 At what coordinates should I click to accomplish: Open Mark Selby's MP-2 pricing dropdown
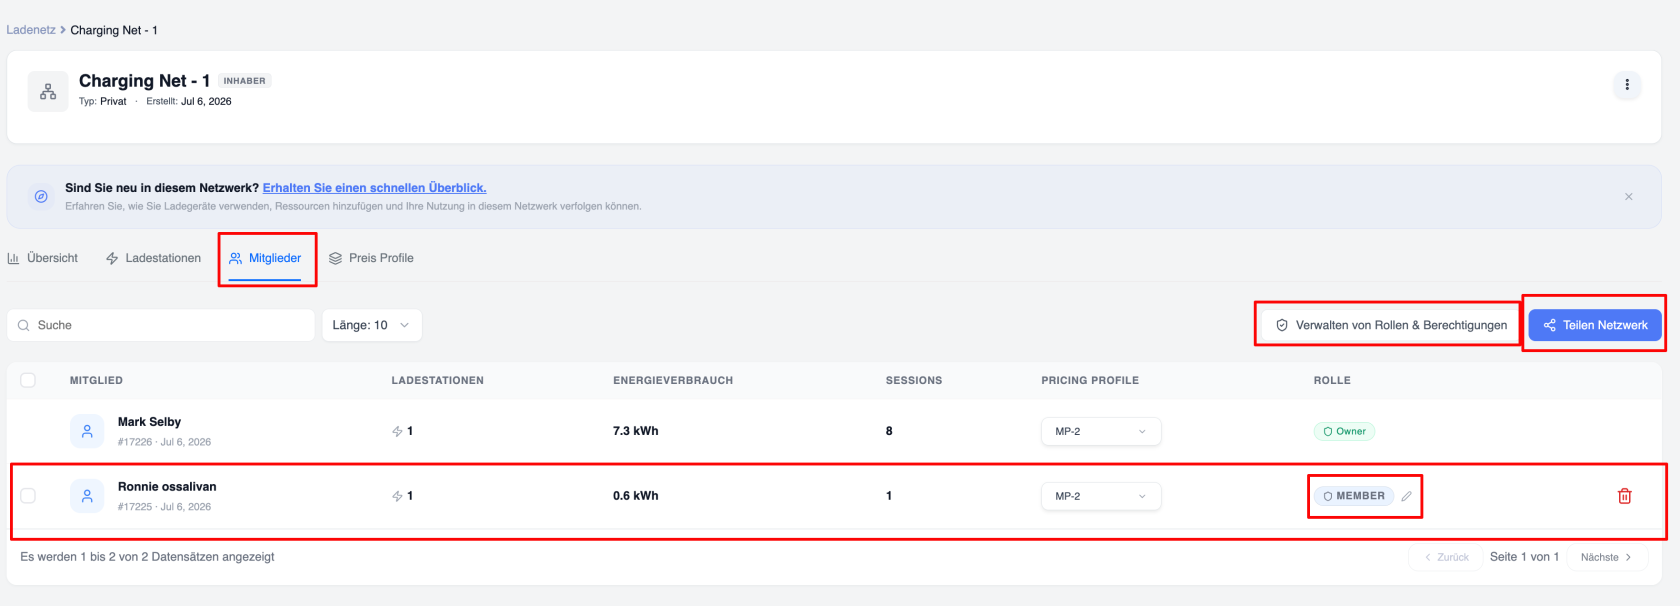click(x=1101, y=431)
